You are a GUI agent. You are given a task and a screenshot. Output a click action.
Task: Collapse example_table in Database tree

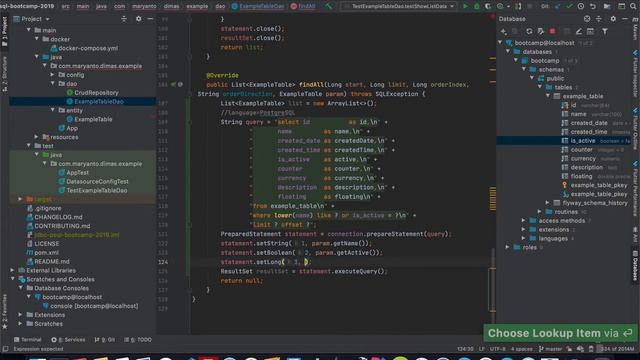tap(548, 96)
